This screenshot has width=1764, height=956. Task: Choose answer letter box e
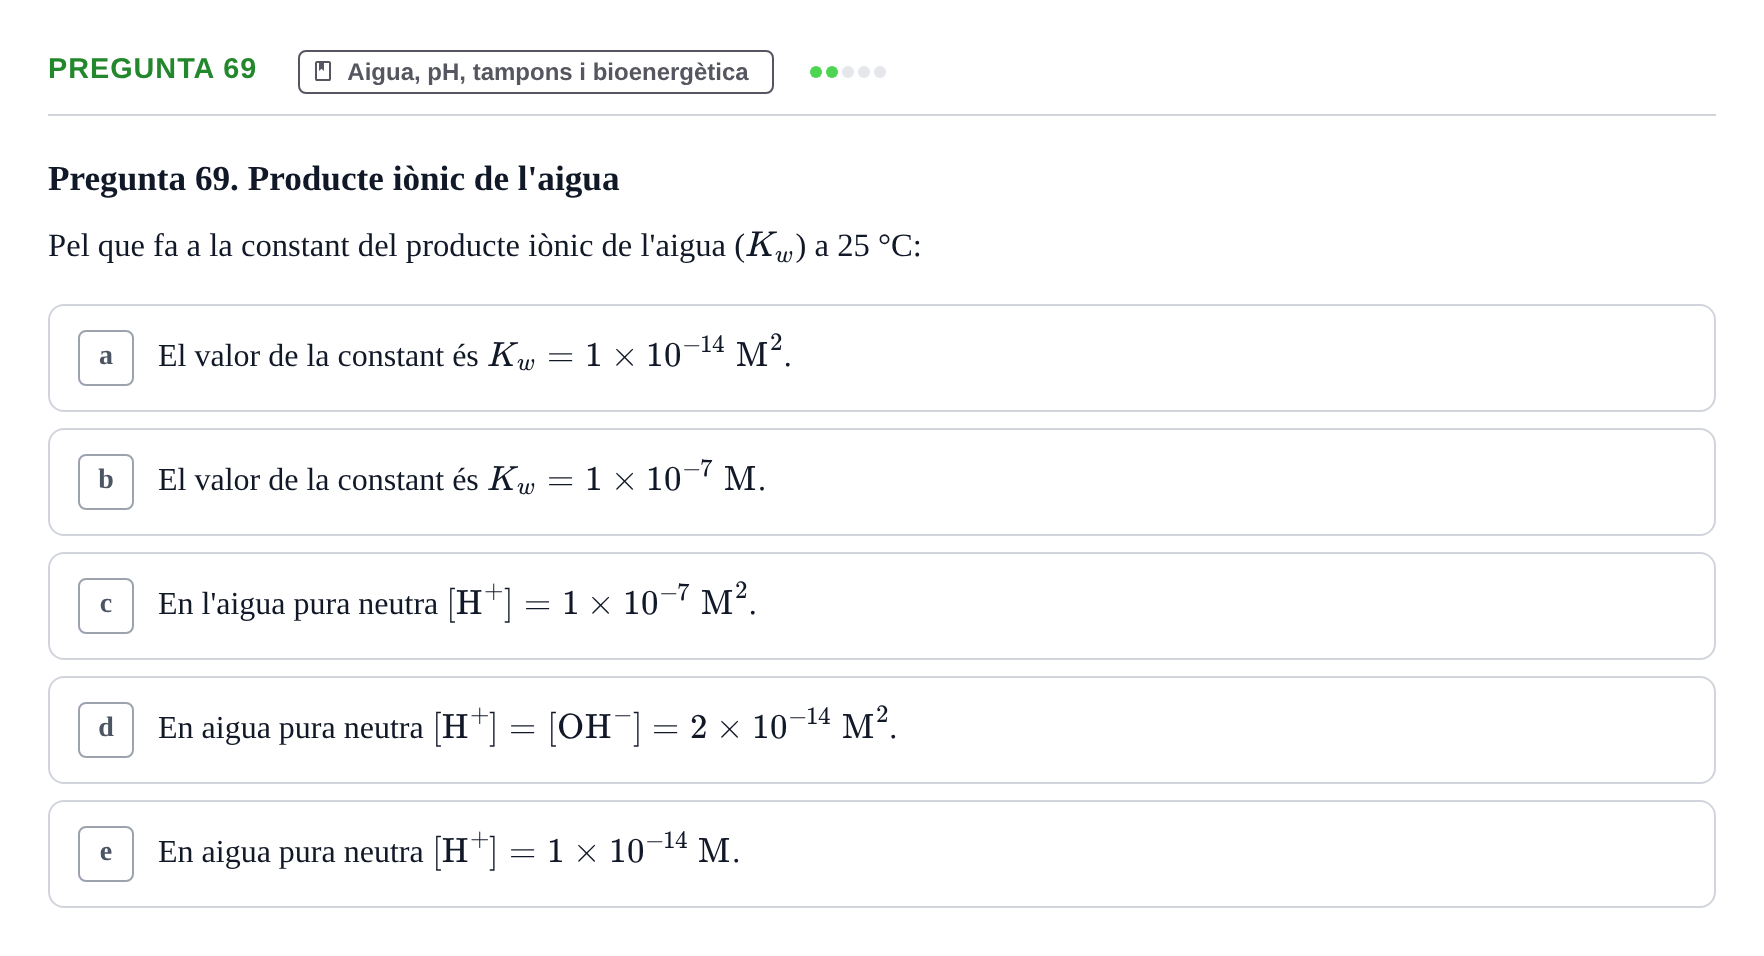point(106,854)
